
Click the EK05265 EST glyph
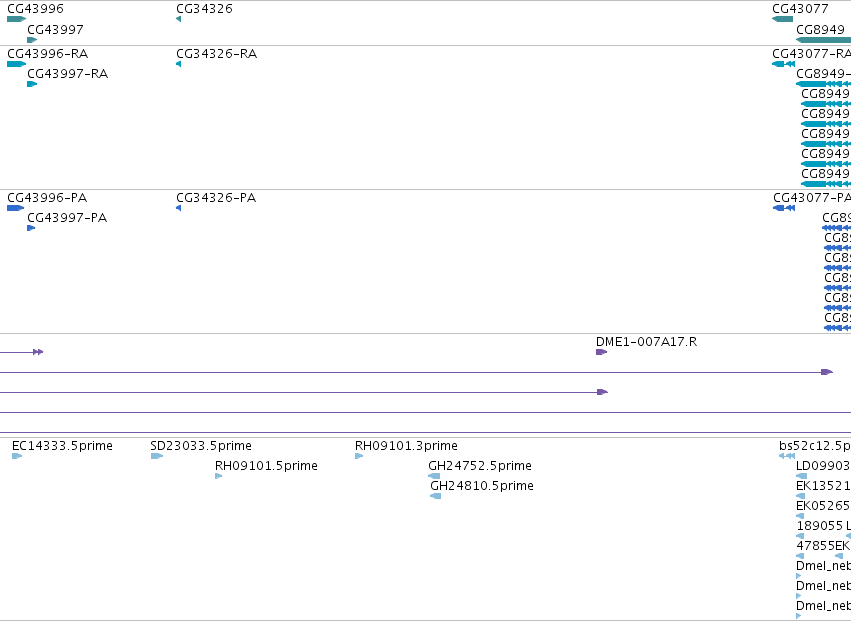coord(800,516)
